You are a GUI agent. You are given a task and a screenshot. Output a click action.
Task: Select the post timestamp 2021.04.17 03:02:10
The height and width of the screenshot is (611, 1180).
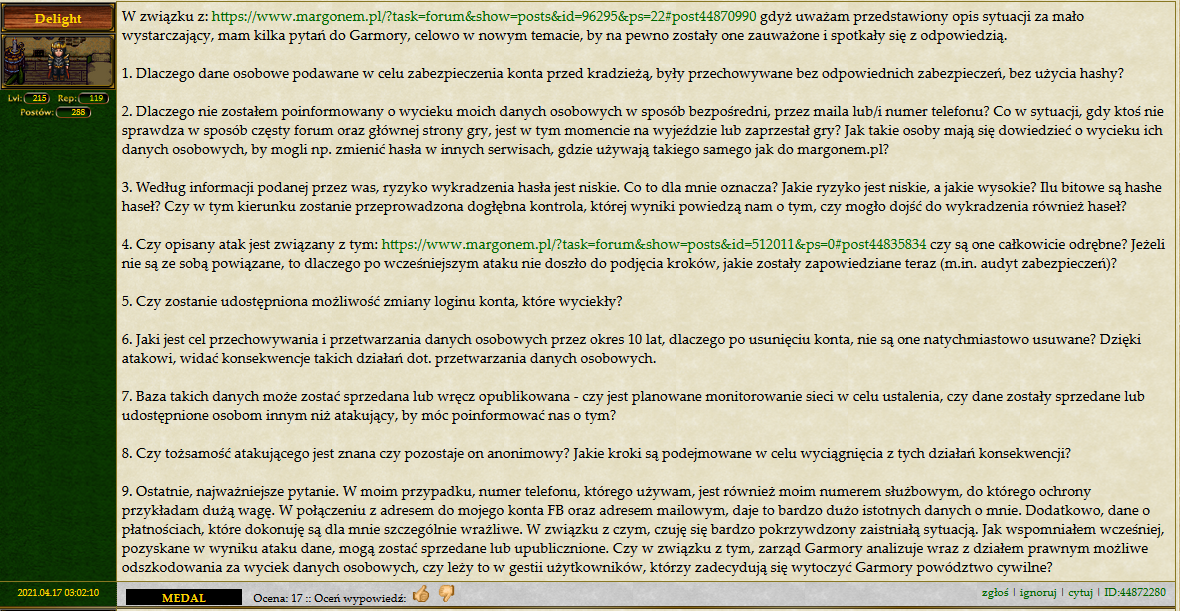59,592
